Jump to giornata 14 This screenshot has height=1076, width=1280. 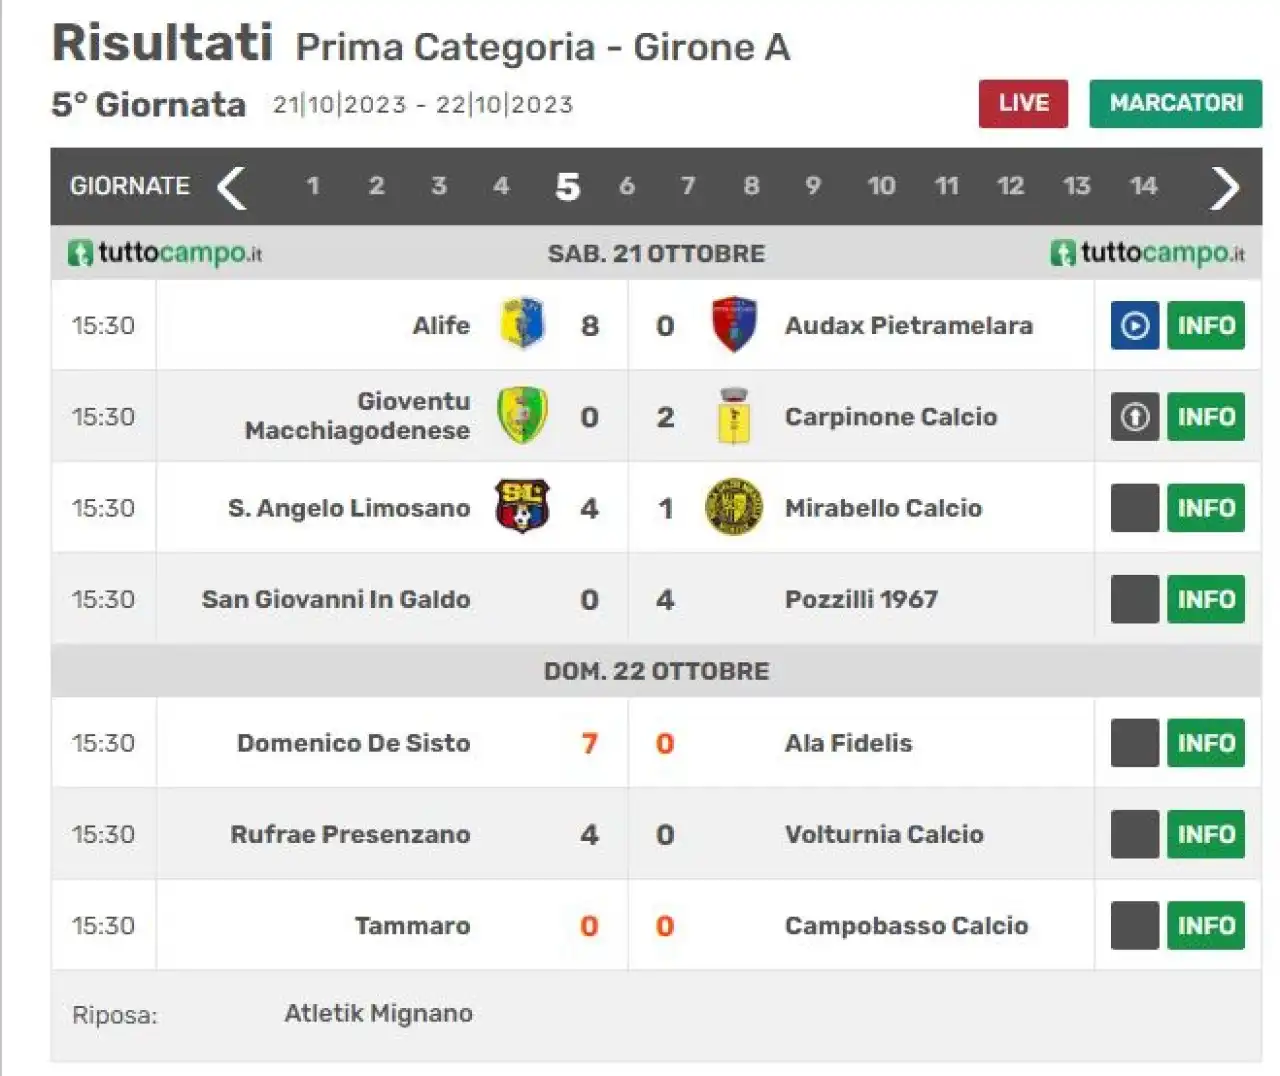point(1143,186)
